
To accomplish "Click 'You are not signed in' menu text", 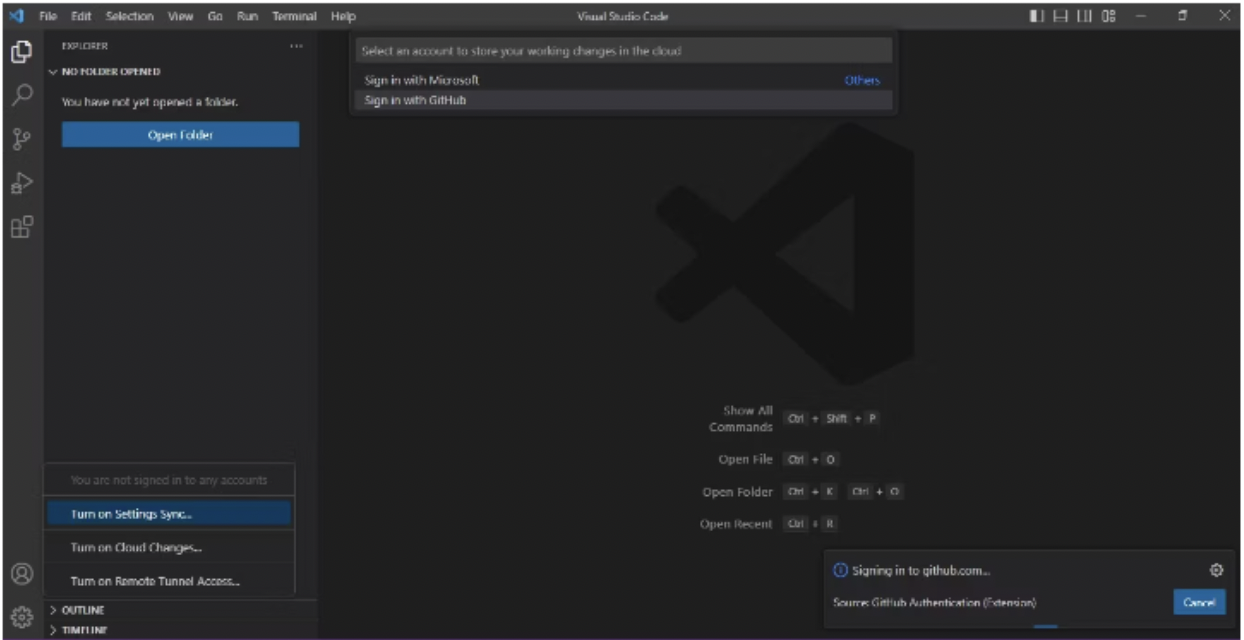I will [169, 480].
